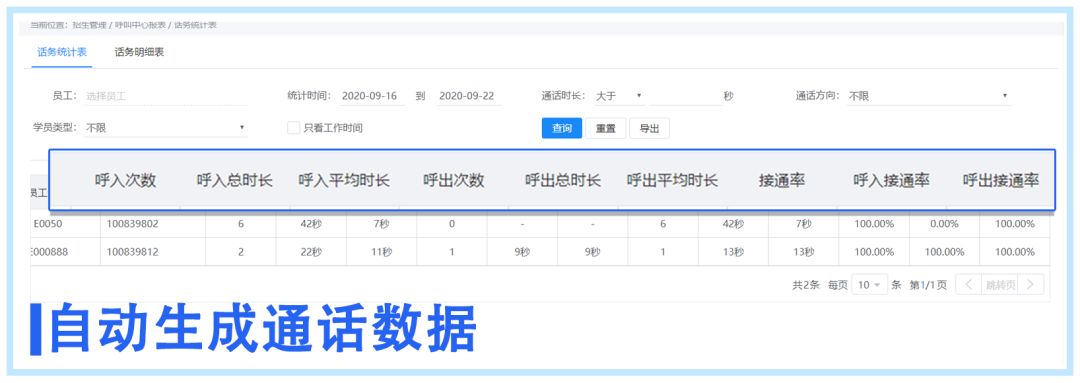Open 通话时长 大于 comparison dropdown
Viewport: 1080px width, 383px height.
tap(619, 96)
